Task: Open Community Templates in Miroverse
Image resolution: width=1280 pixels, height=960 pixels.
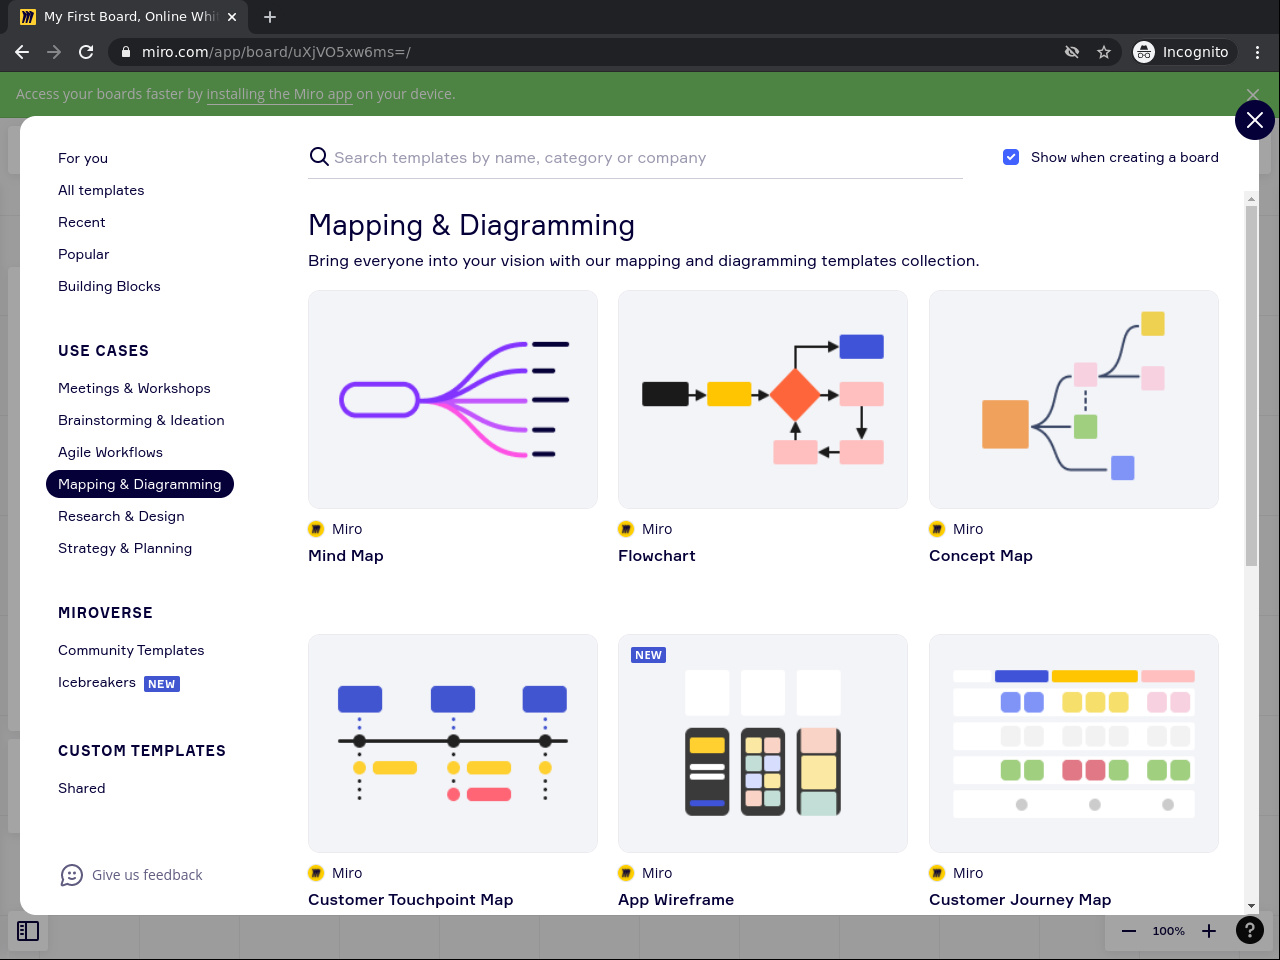Action: pyautogui.click(x=131, y=650)
